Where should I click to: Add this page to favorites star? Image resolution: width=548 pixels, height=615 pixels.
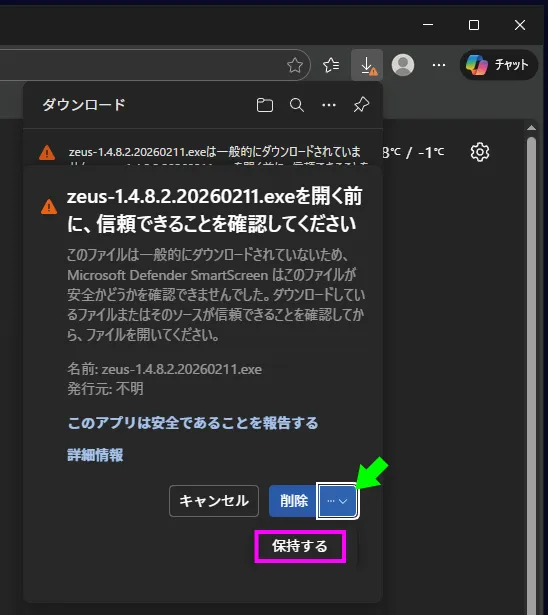point(295,65)
